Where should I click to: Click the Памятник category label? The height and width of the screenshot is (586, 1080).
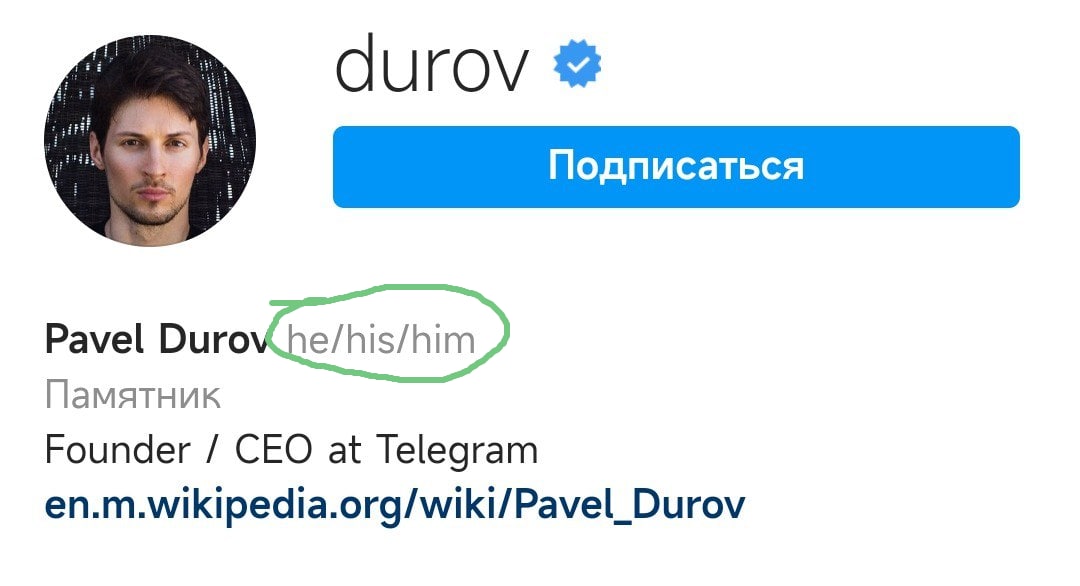(x=133, y=396)
